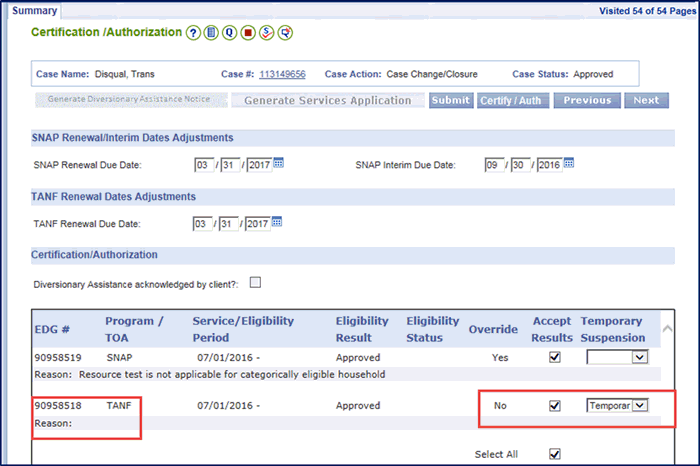Toggle Diversionary Assistance acknowledged checkbox
Screen dimensions: 700x466
(x=255, y=283)
